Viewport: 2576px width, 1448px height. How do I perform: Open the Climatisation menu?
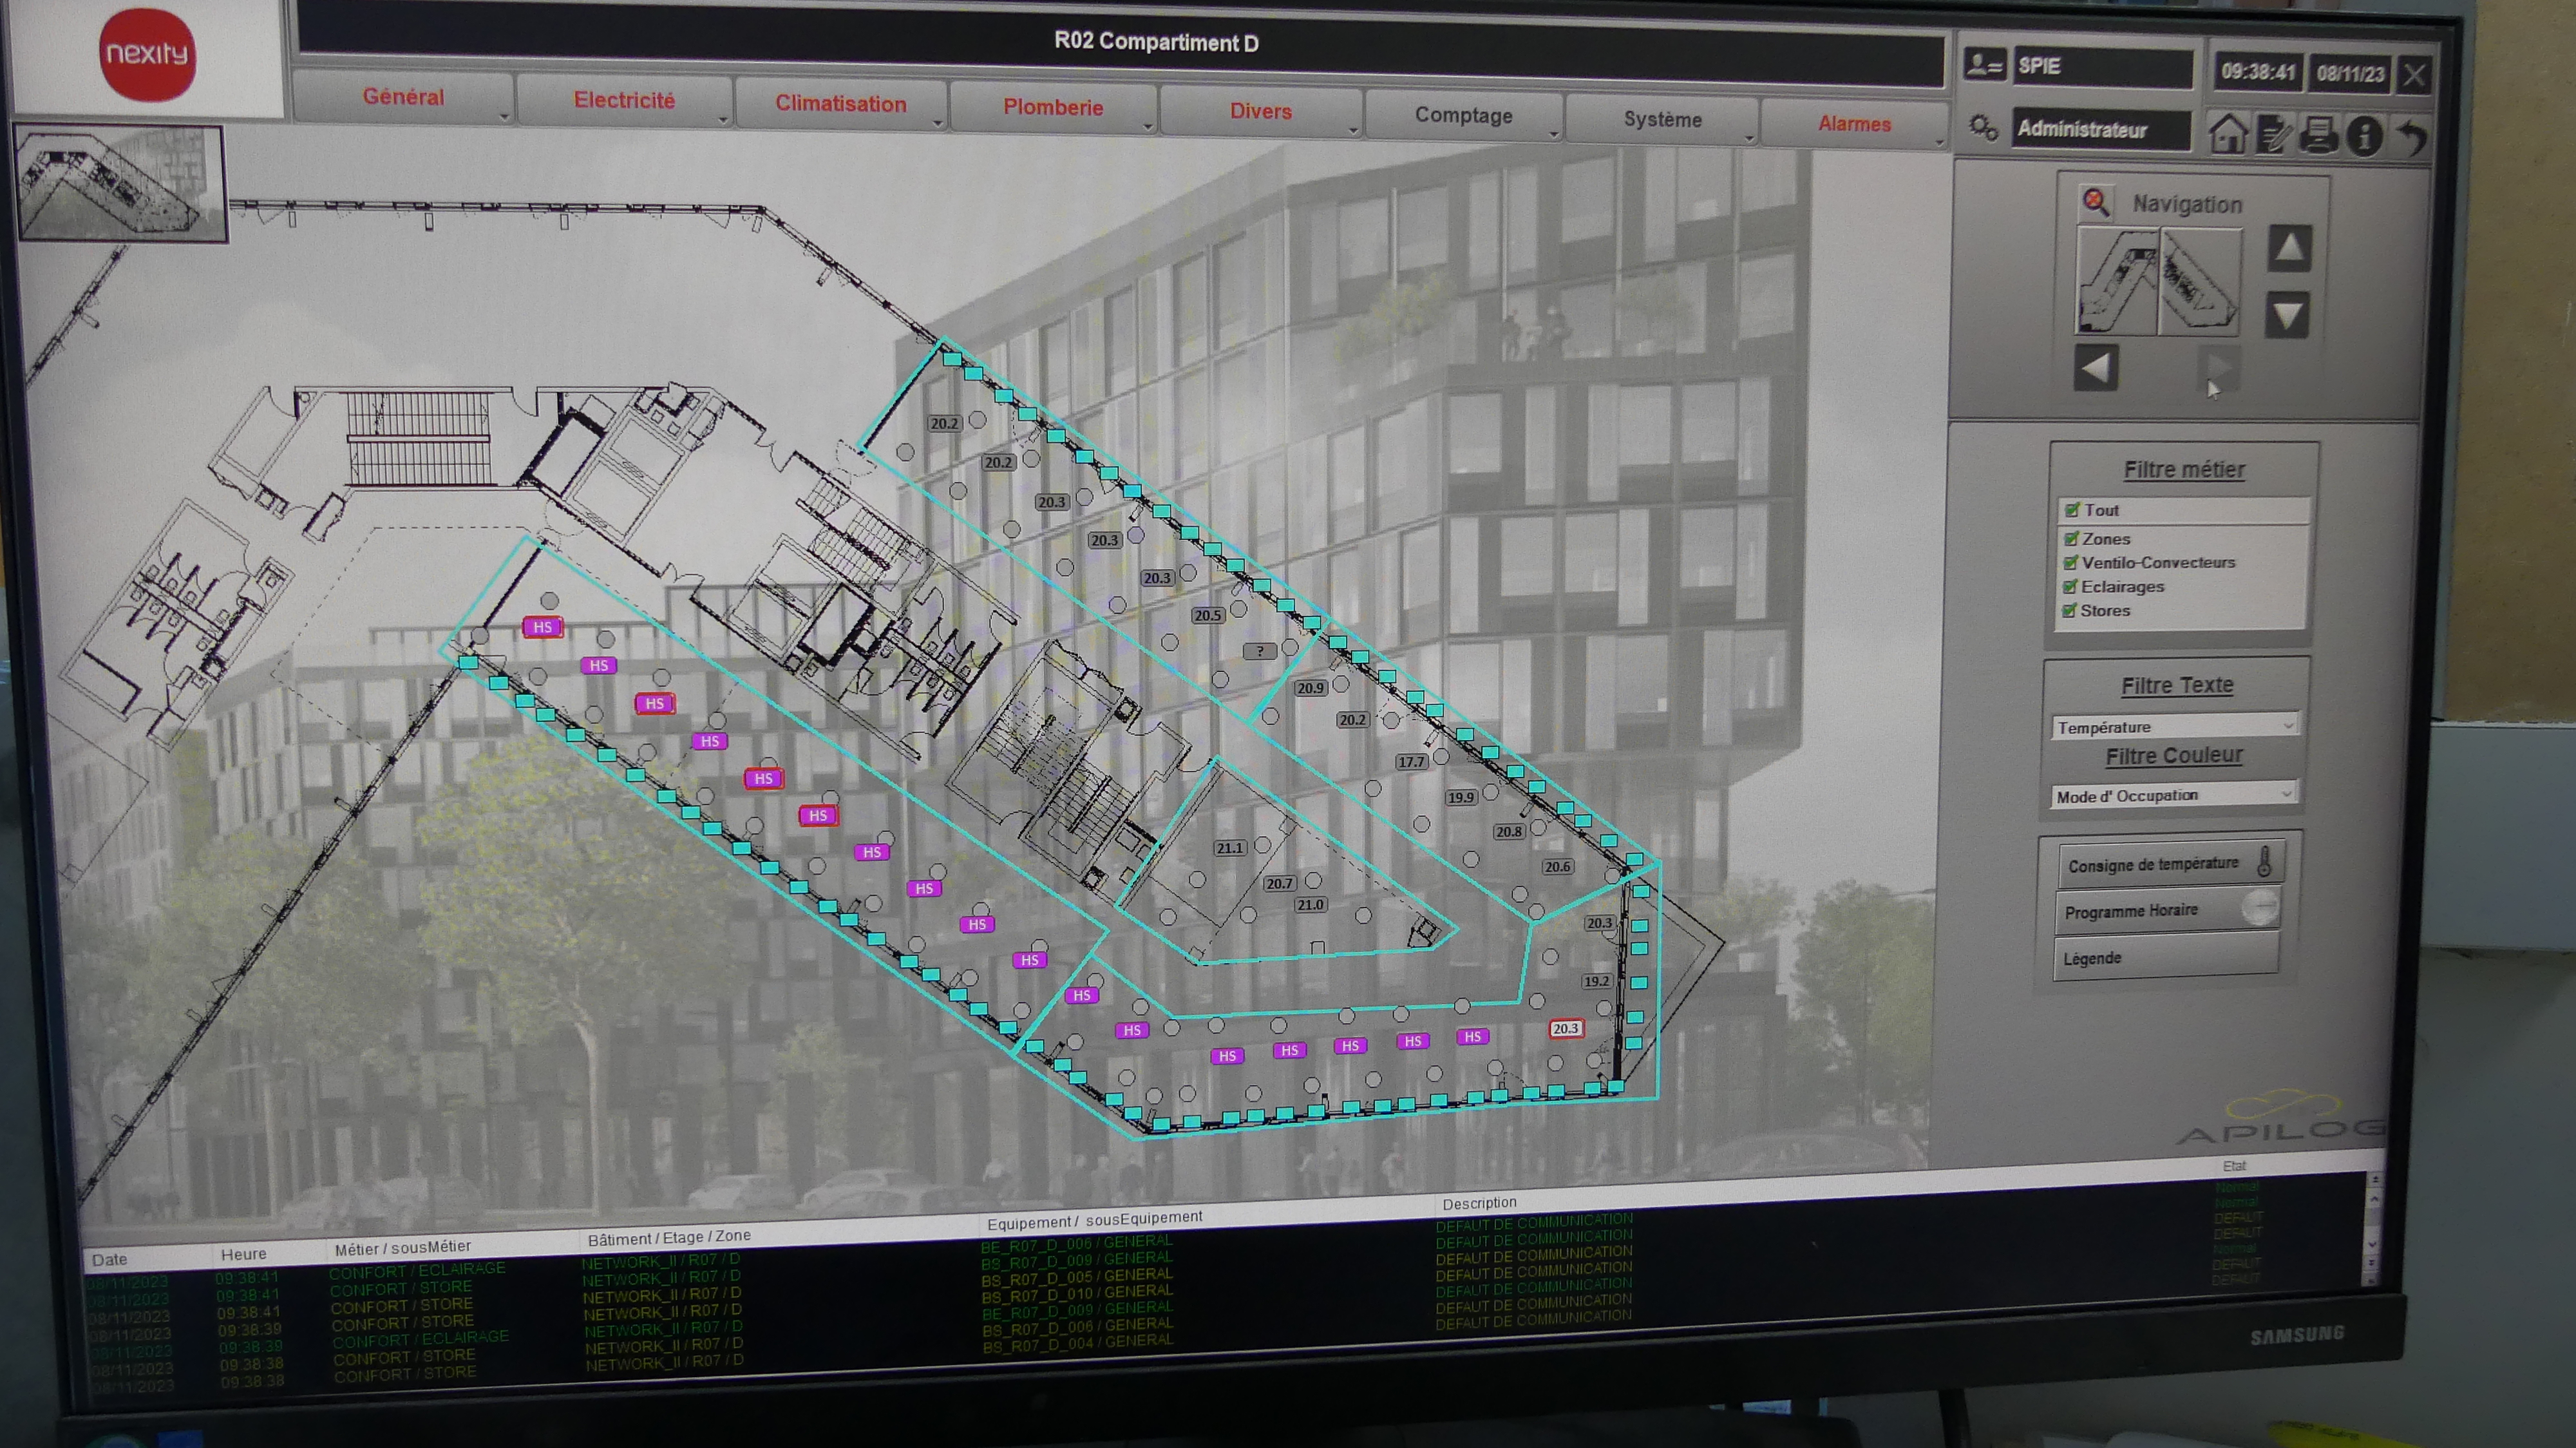(841, 104)
